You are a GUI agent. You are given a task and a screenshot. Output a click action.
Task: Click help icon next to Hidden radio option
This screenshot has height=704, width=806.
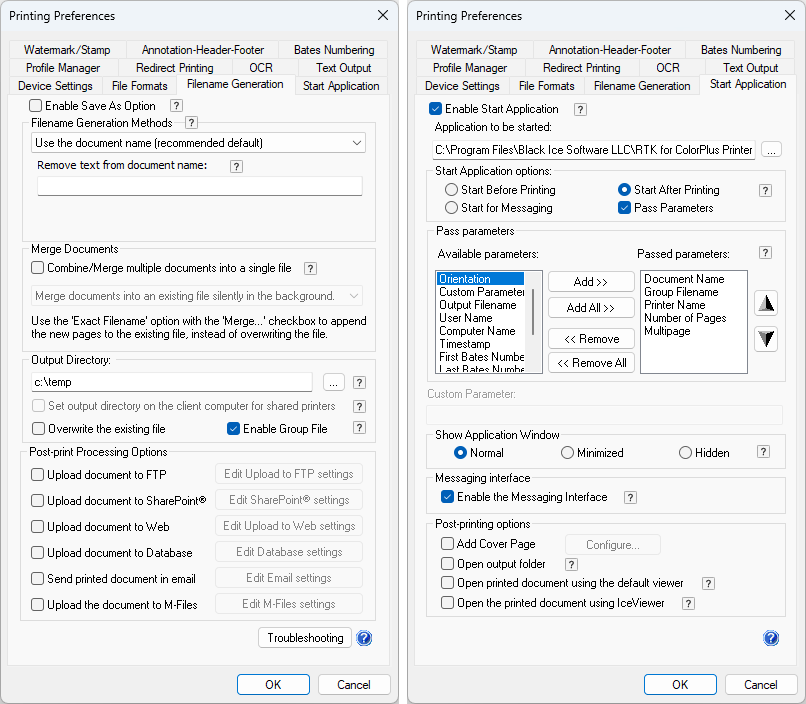click(763, 452)
